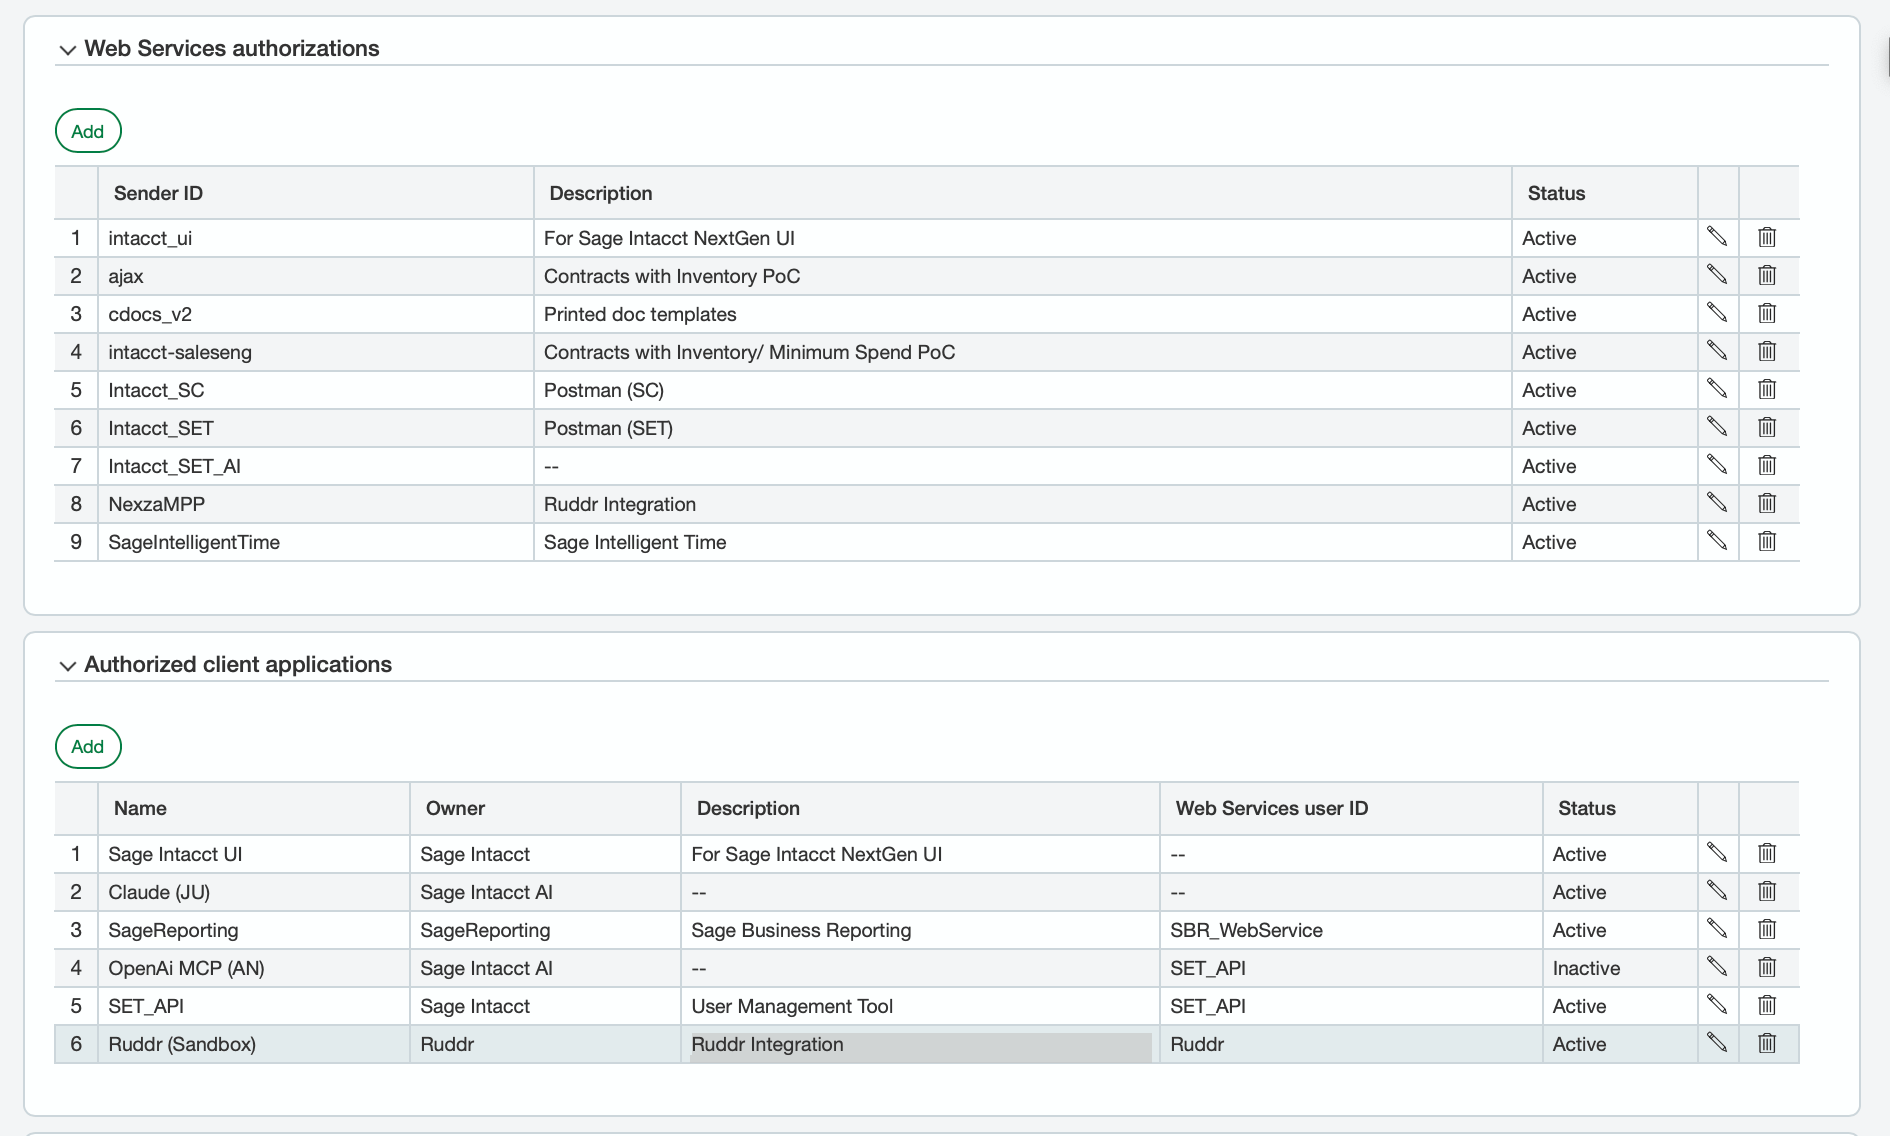The width and height of the screenshot is (1890, 1136).
Task: Edit the SageIntelligentTime authorization
Action: [1717, 541]
